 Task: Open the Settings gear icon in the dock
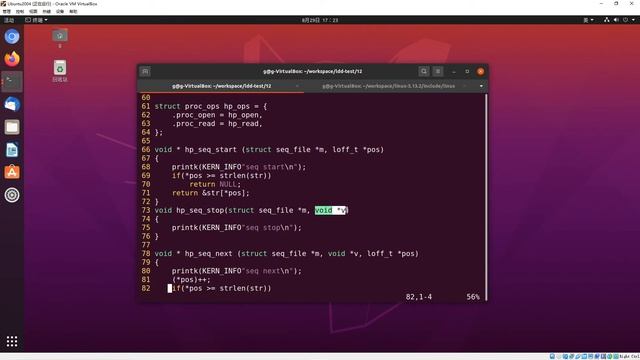pos(12,195)
